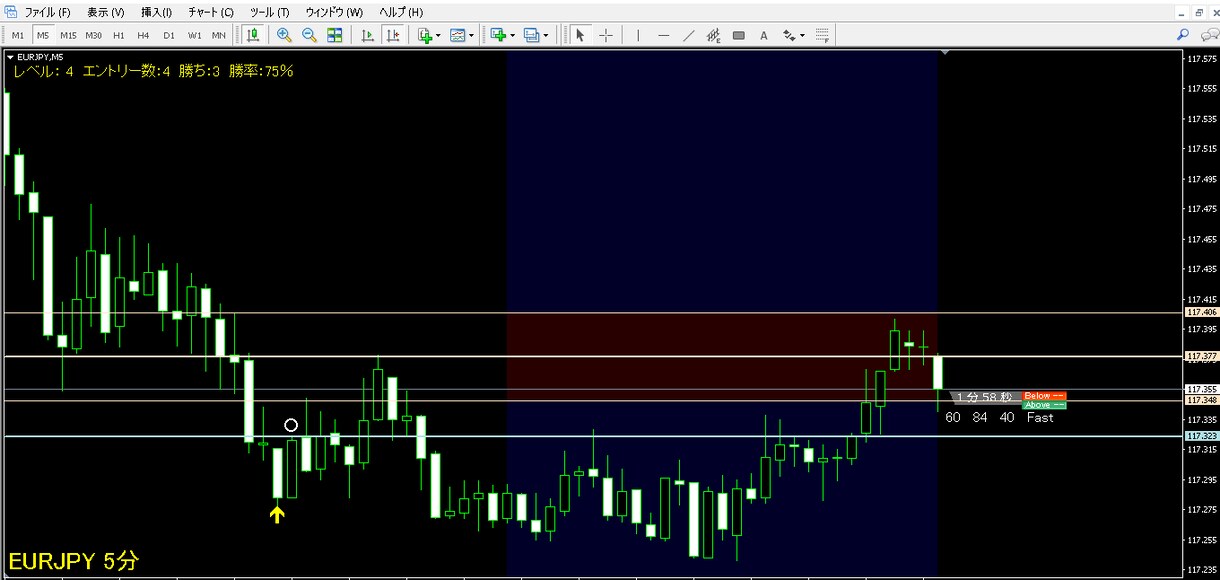Choose the trendline drawing tool
This screenshot has height=580, width=1220.
(688, 35)
